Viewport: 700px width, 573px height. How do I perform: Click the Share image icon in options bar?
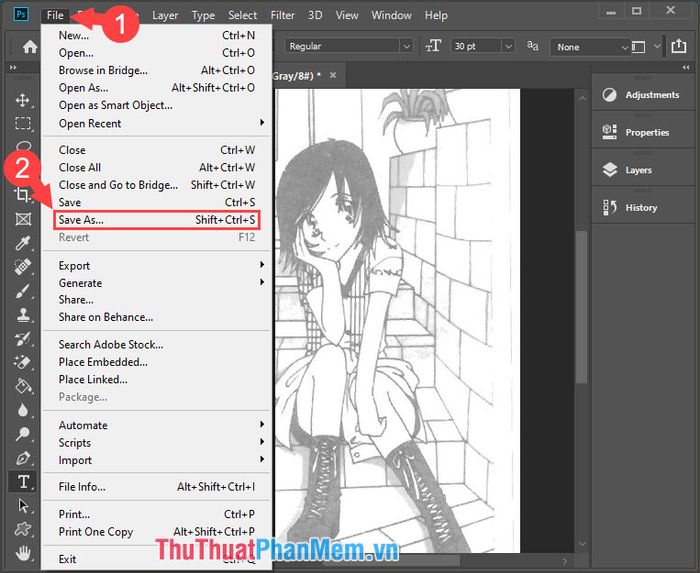point(679,46)
